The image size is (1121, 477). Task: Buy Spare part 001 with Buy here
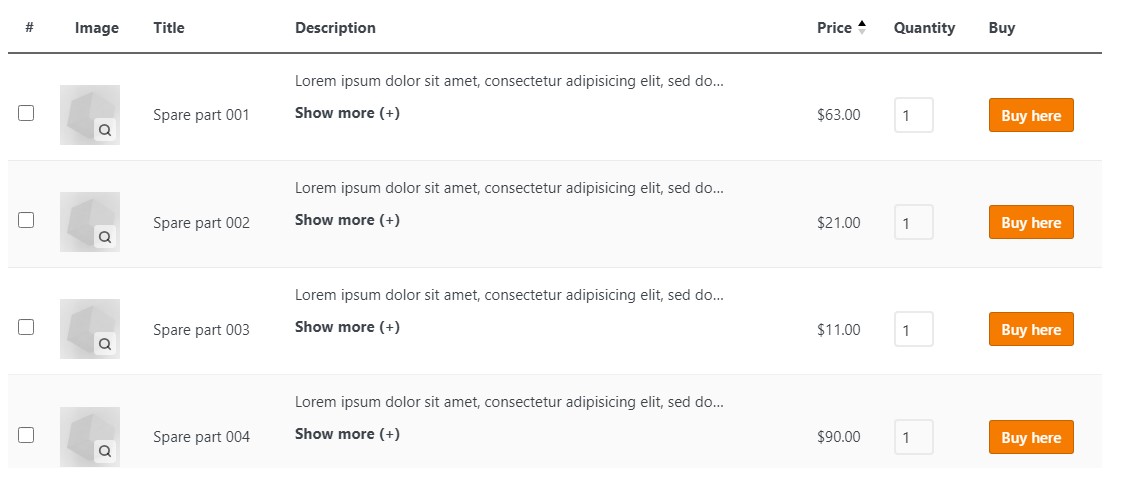tap(1031, 115)
